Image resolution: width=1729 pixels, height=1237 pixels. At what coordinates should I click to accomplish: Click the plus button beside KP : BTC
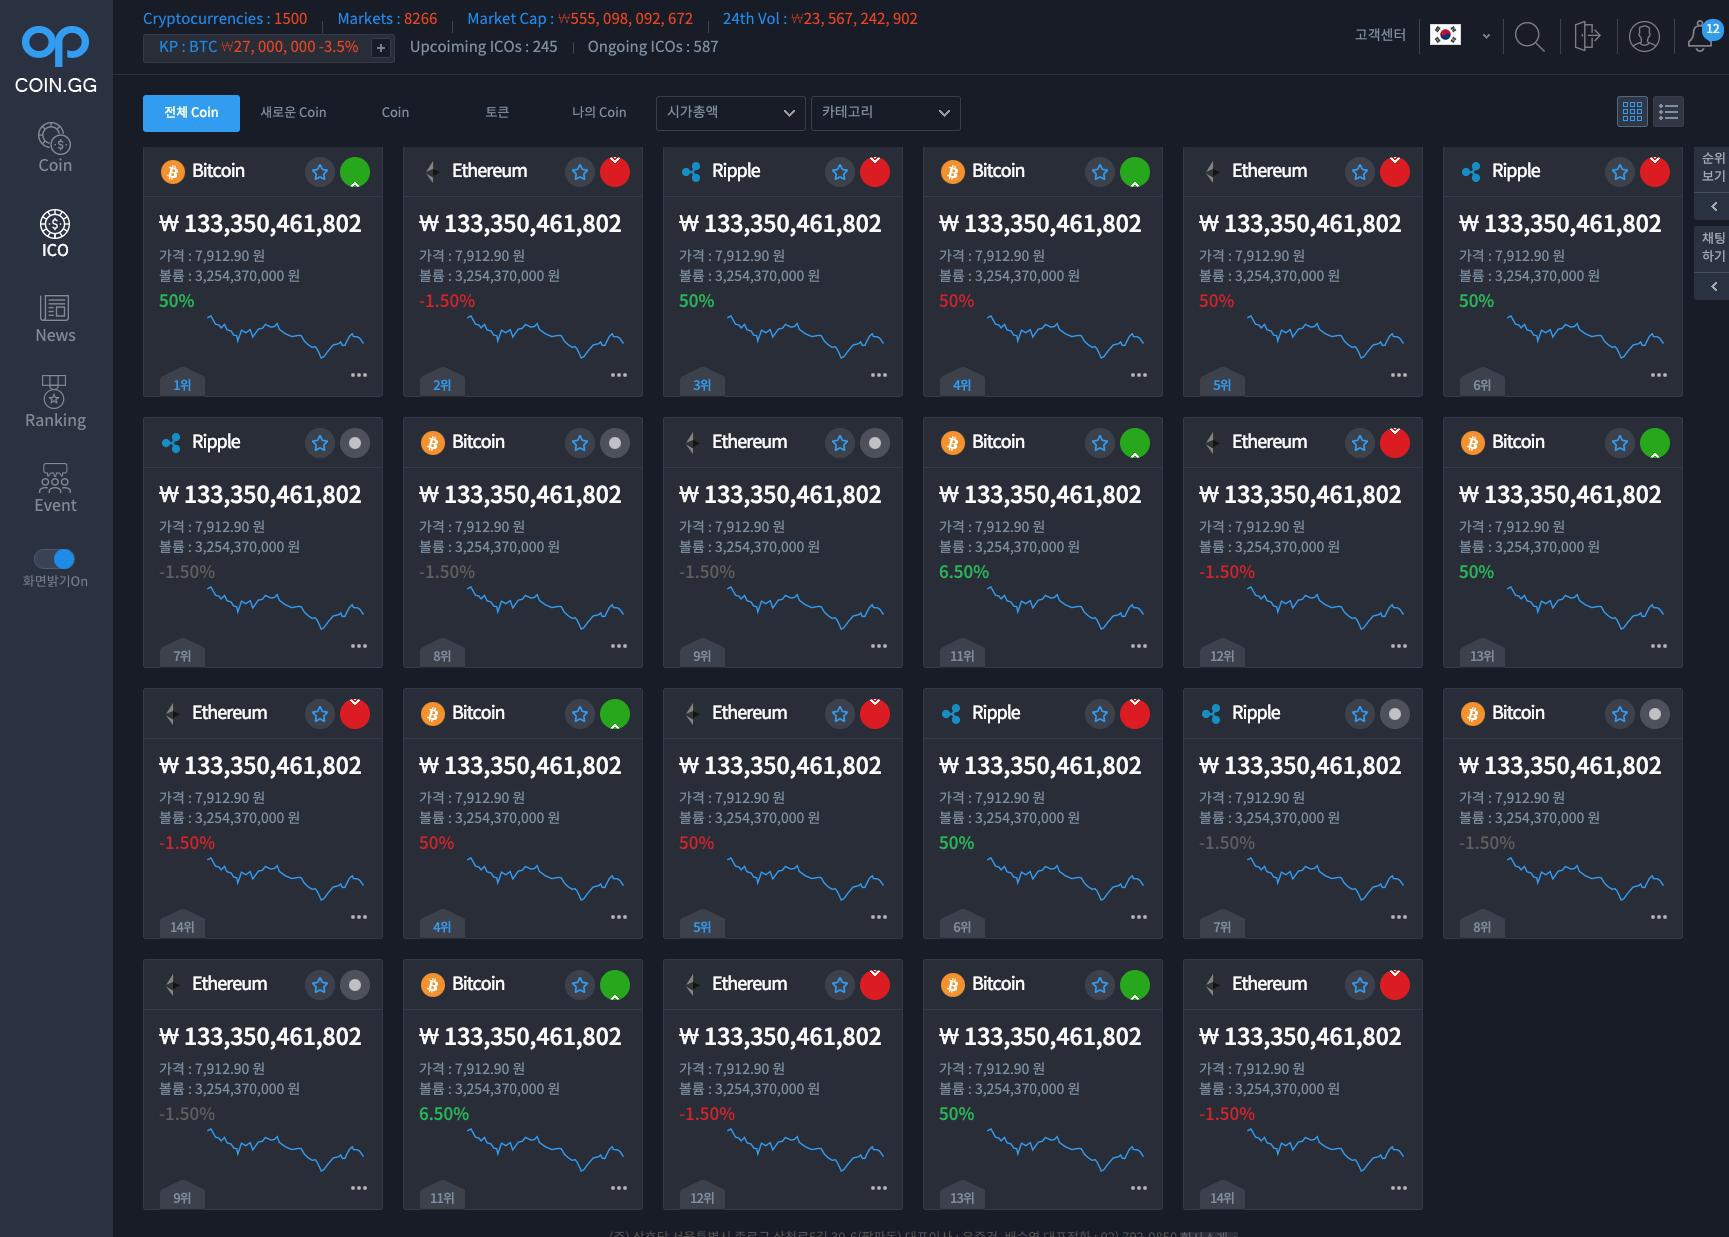(x=380, y=48)
